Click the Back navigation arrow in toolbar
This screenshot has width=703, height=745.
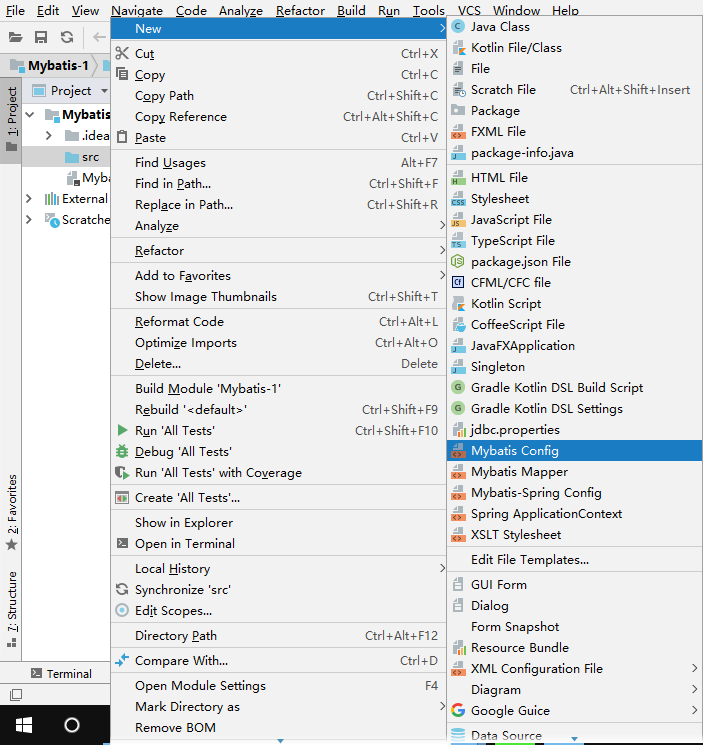click(x=99, y=37)
